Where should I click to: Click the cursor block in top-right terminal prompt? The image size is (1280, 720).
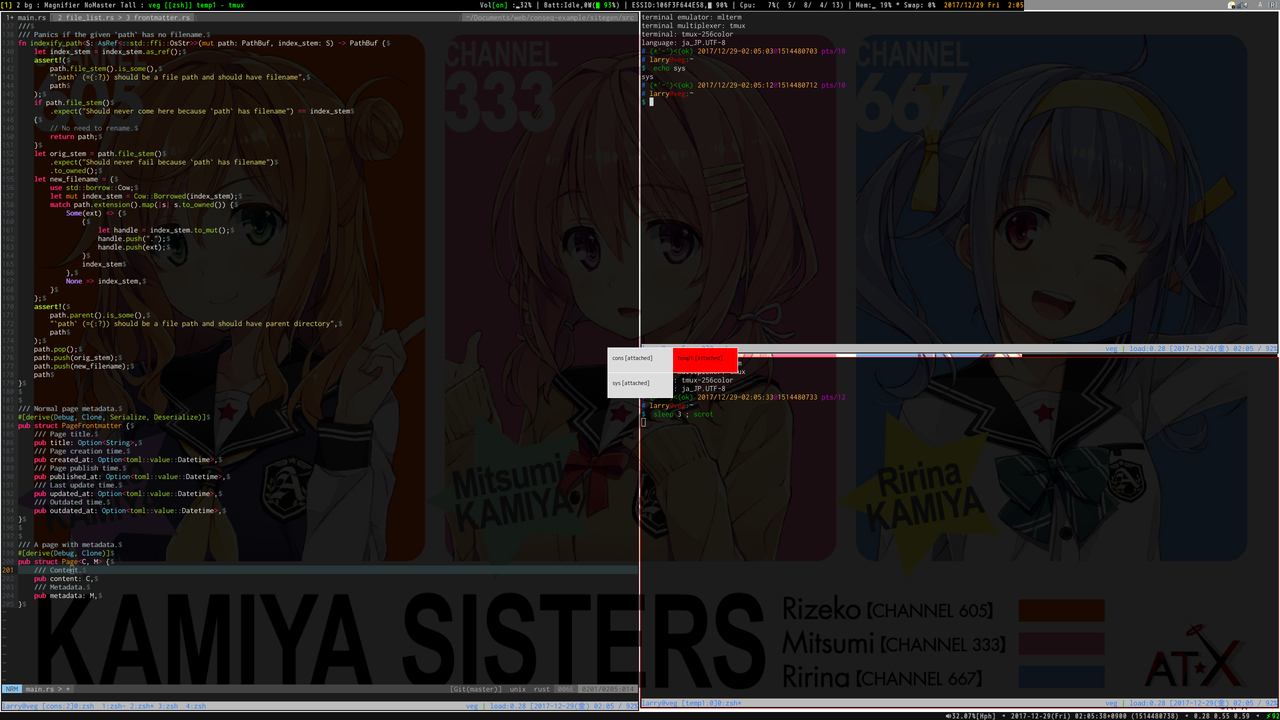click(x=652, y=101)
